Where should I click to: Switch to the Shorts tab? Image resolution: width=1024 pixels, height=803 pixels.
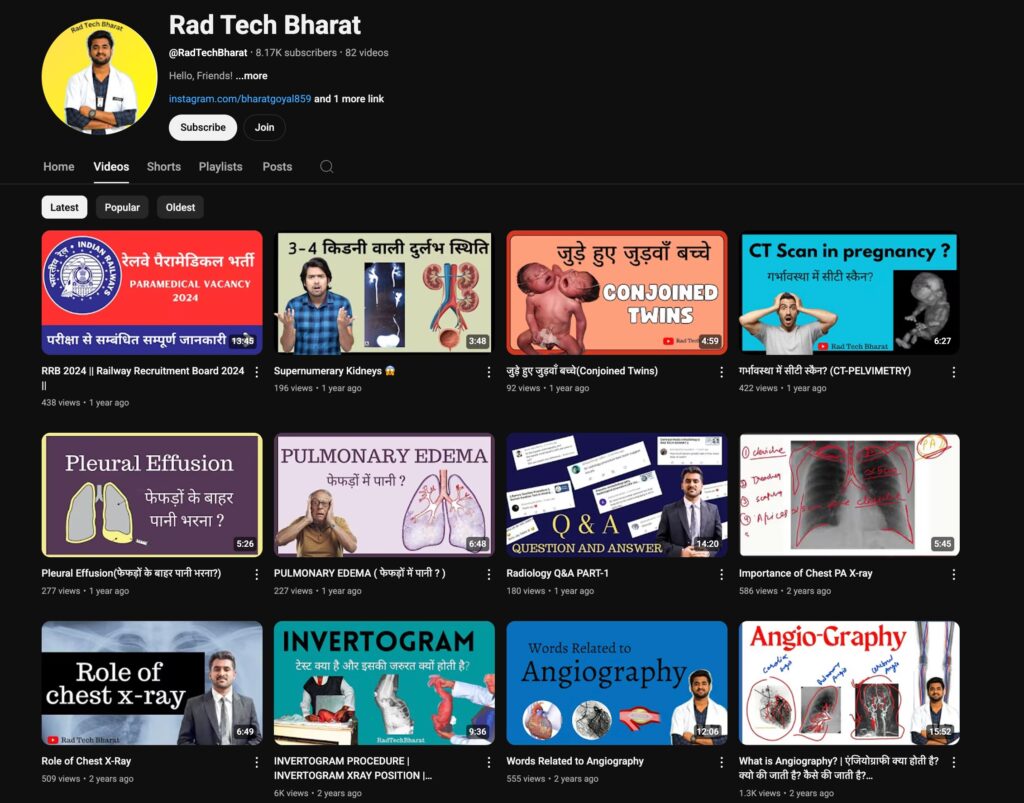(164, 166)
